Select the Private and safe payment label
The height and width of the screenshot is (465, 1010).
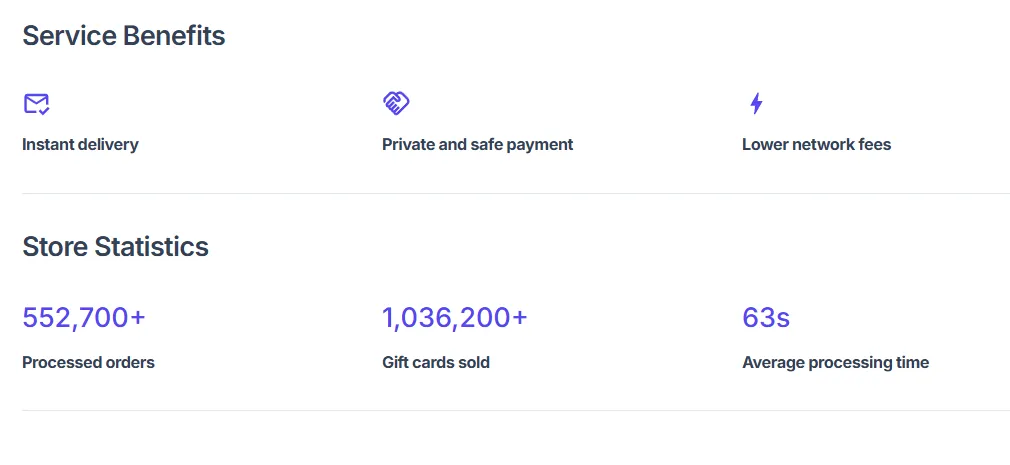point(477,144)
